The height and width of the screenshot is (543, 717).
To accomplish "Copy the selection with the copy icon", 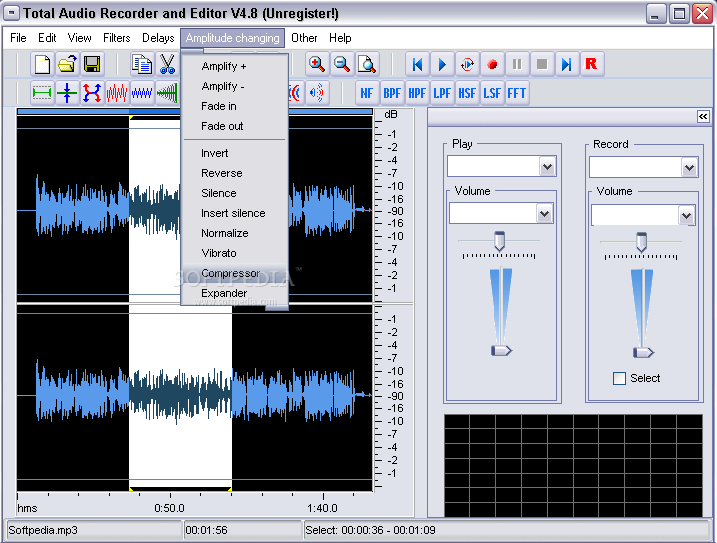I will 142,64.
